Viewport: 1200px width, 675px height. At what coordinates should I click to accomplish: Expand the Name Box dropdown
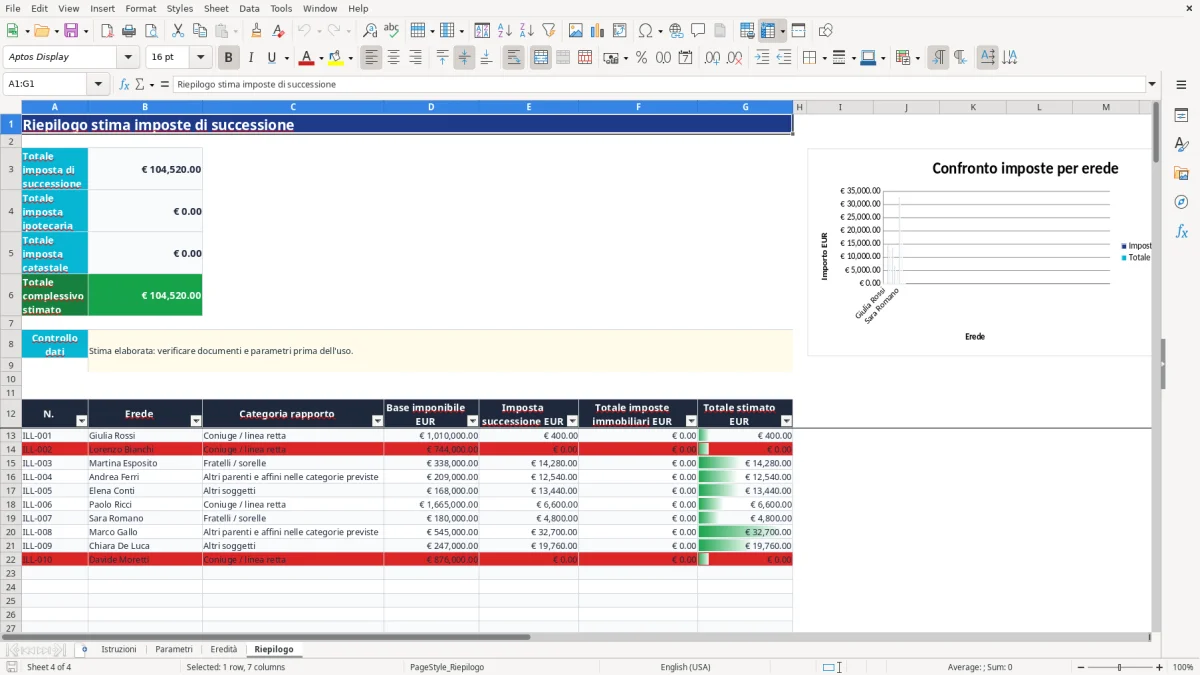coord(98,85)
